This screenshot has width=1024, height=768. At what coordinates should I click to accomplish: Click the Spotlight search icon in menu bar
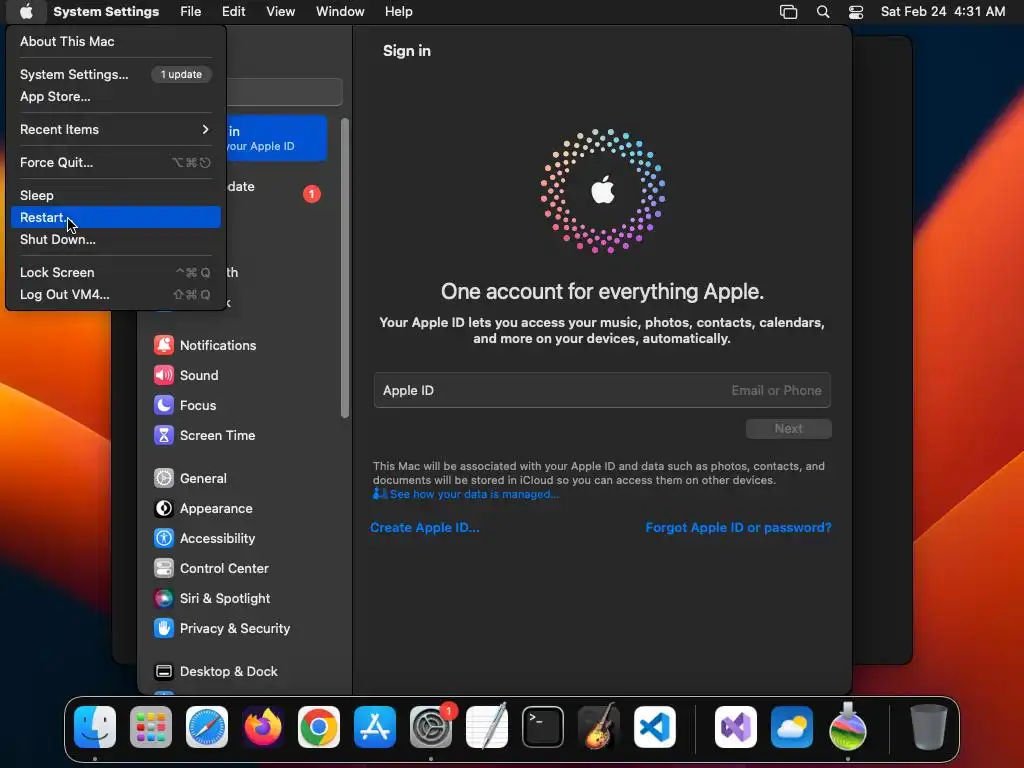tap(823, 12)
